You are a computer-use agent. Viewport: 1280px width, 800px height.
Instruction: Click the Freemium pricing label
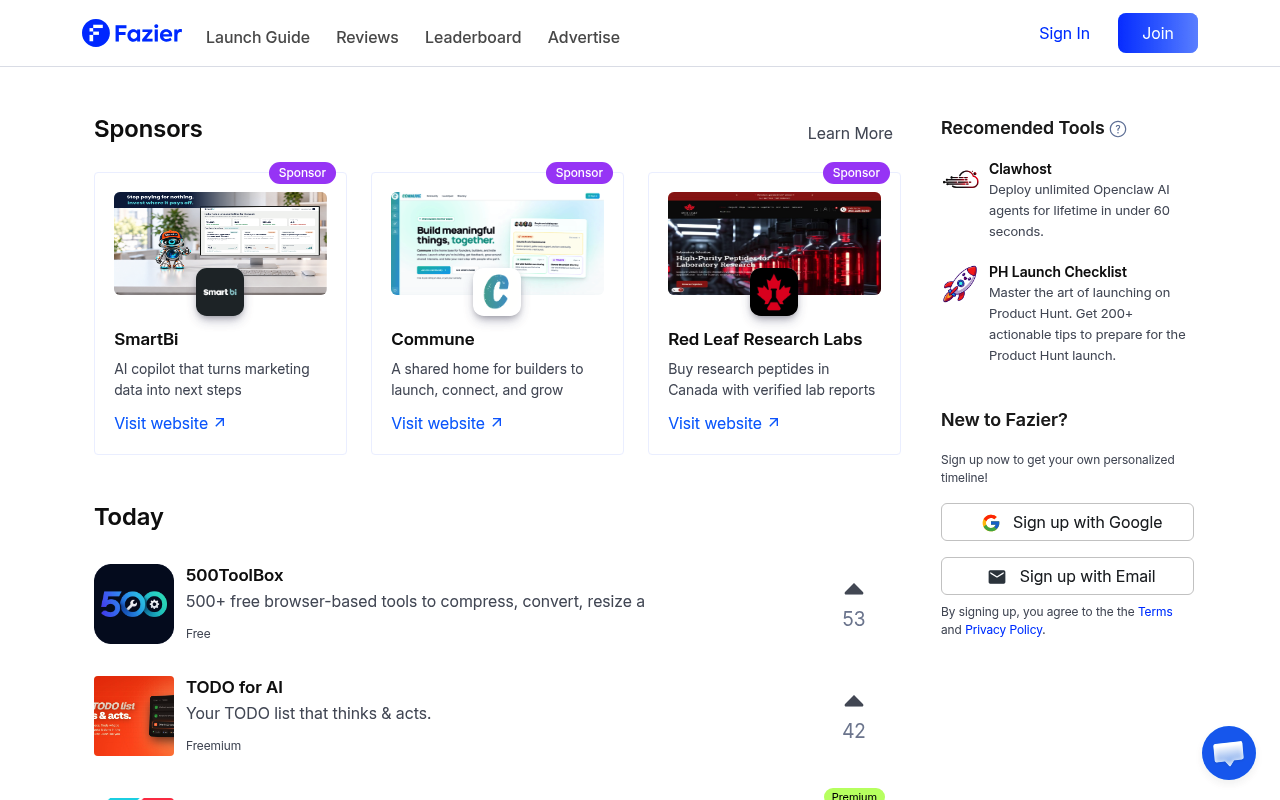pyautogui.click(x=213, y=746)
